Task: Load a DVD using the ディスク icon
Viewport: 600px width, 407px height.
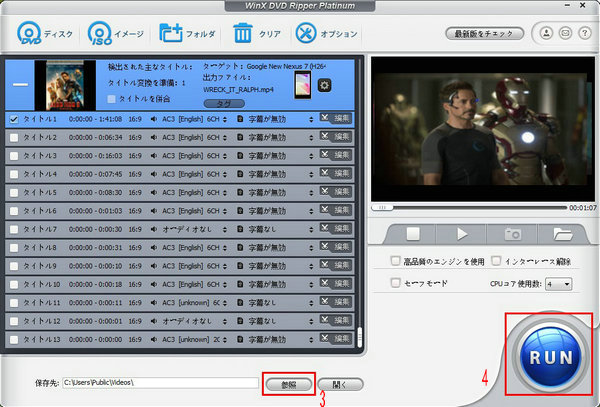Action: coord(44,33)
